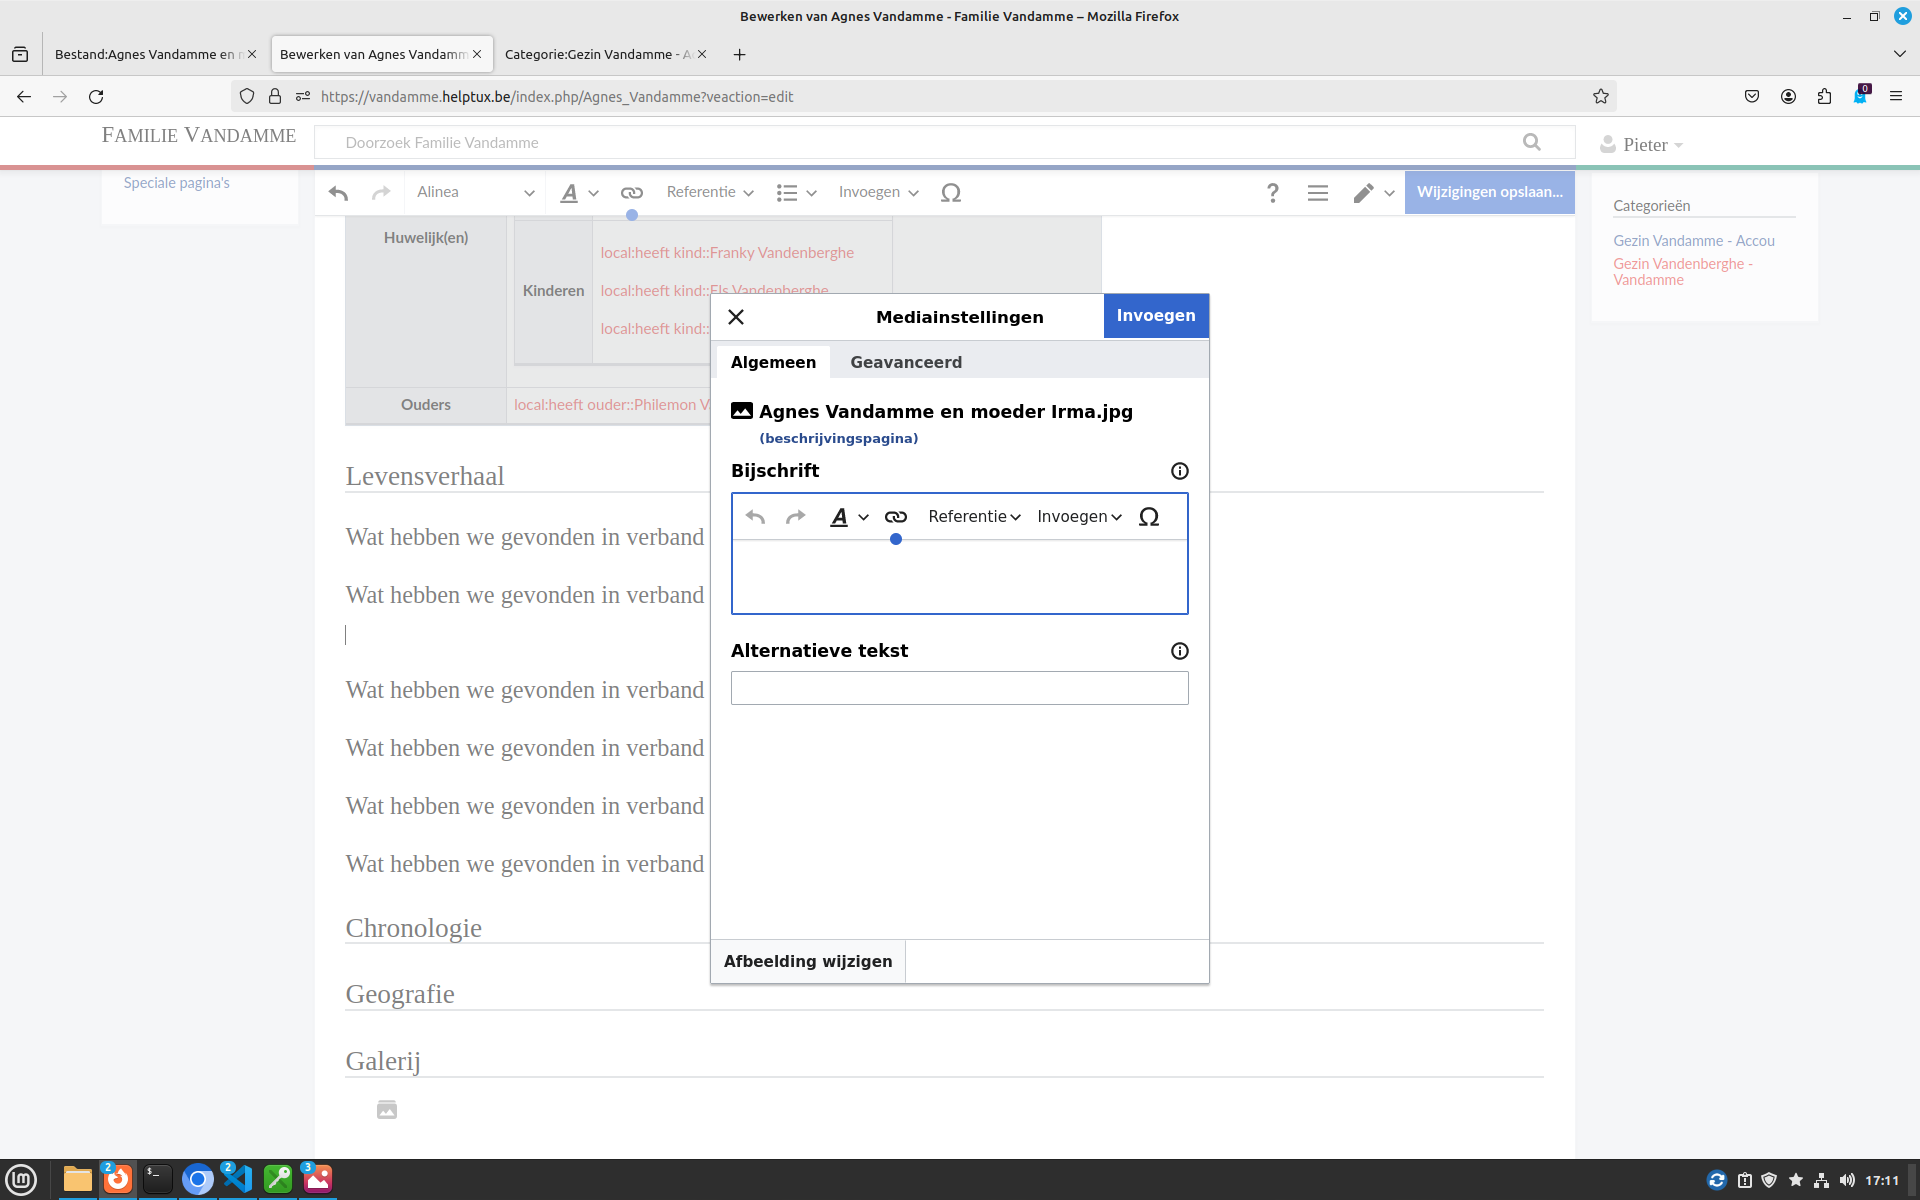Open page options hamburger menu in editor toolbar
Viewport: 1920px width, 1200px height.
[1317, 193]
